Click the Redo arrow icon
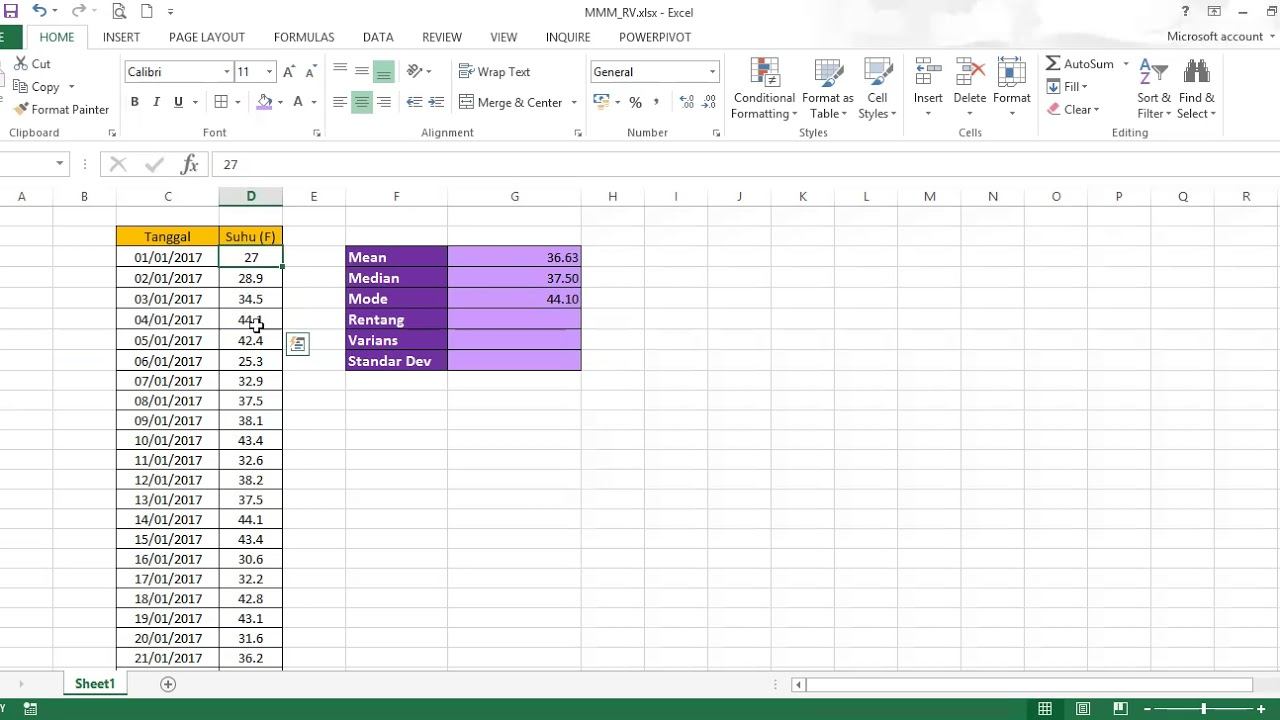The width and height of the screenshot is (1280, 720). pyautogui.click(x=78, y=12)
